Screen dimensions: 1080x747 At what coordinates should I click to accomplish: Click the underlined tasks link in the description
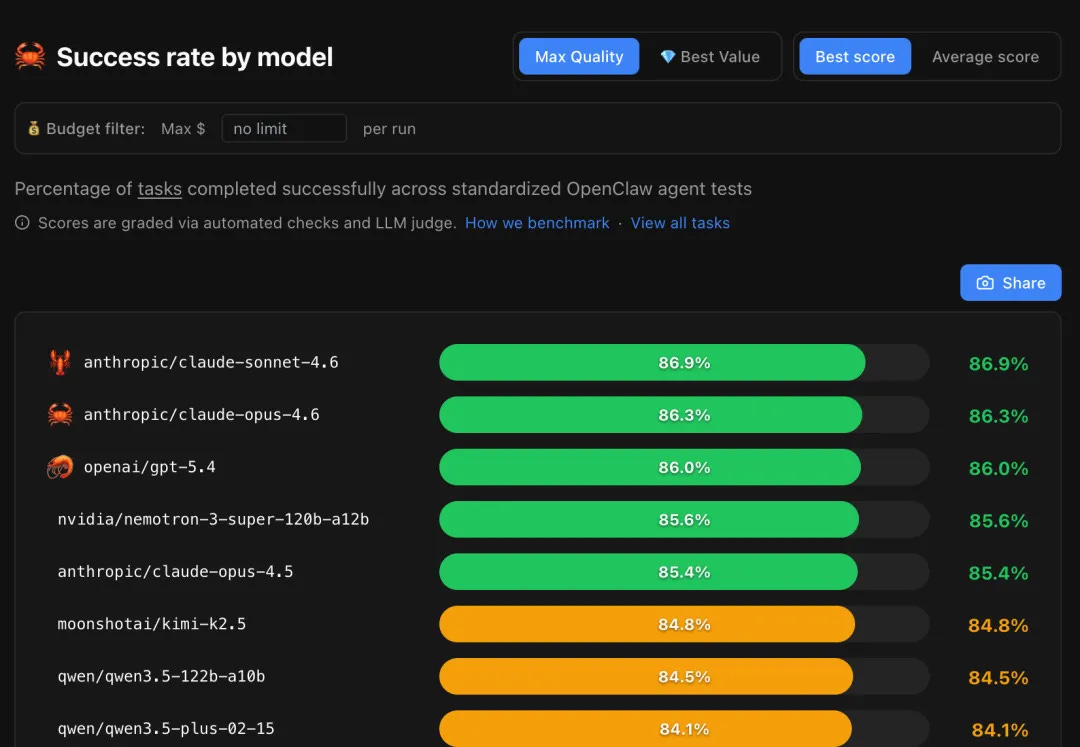(x=159, y=189)
